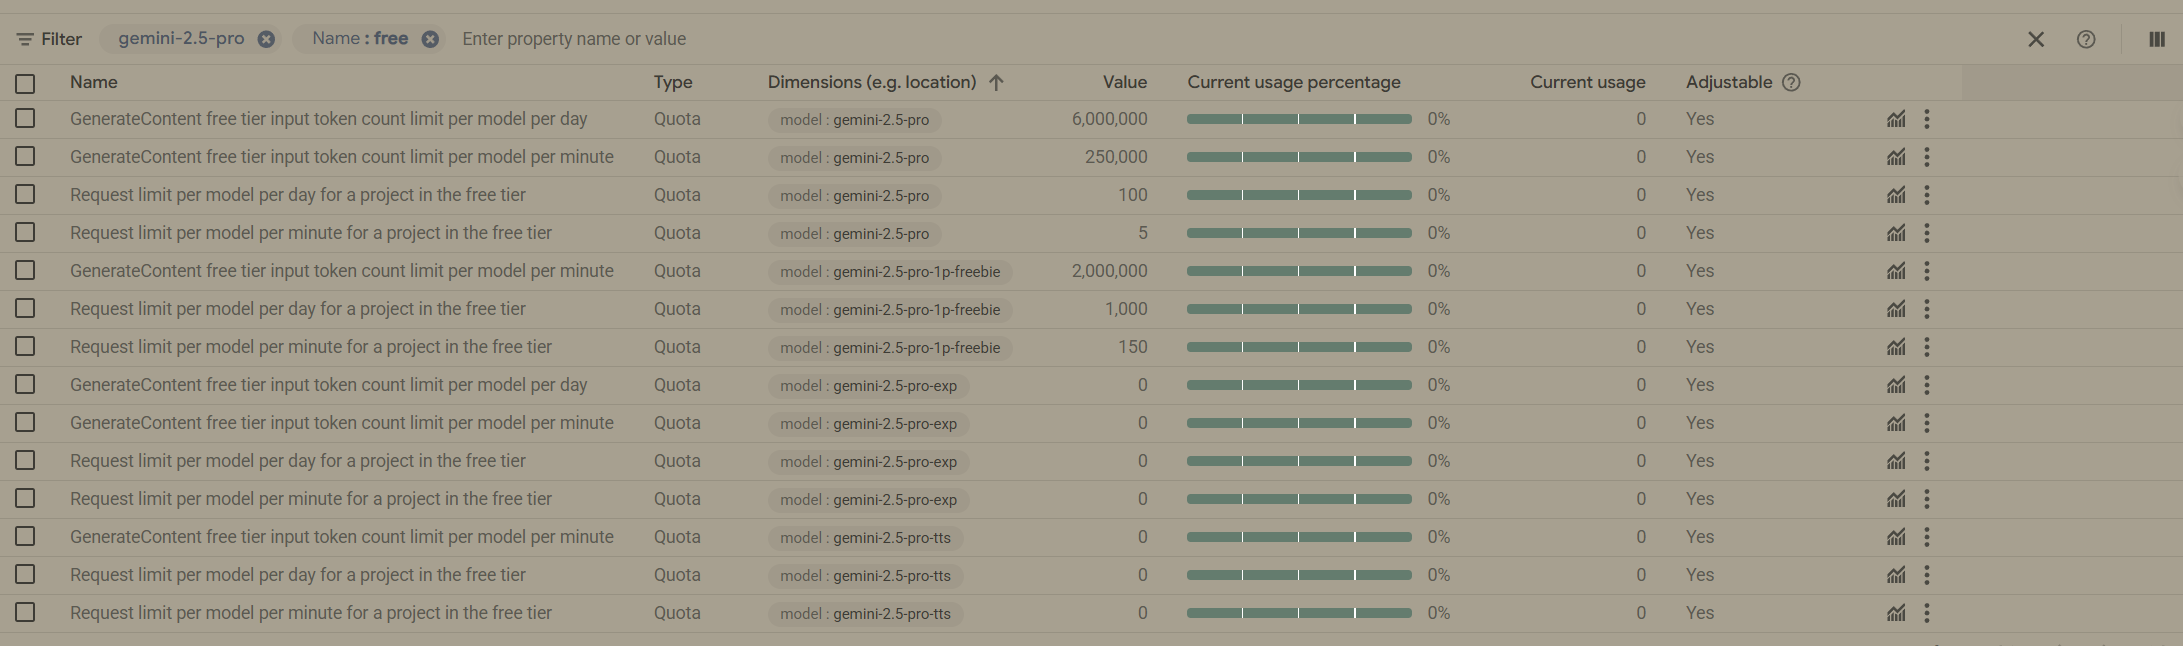Screen dimensions: 2183x646
Task: Clear all filters with the X icon
Action: 2036,39
